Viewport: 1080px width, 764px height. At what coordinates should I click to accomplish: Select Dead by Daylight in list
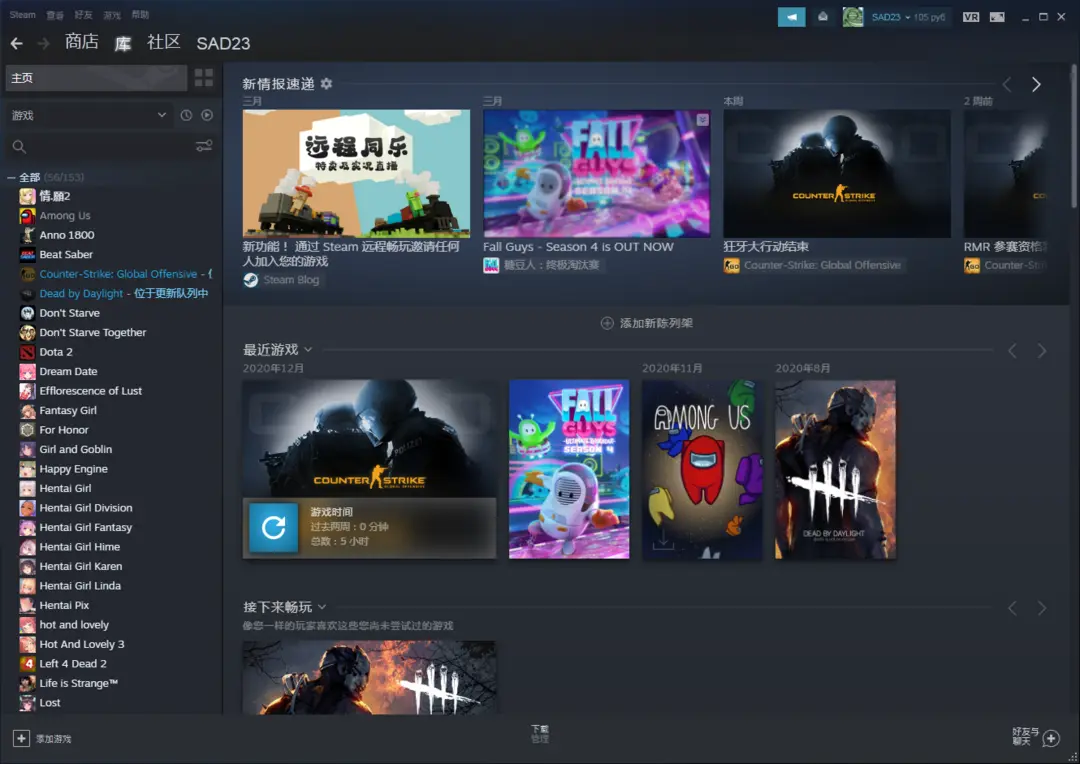click(114, 293)
